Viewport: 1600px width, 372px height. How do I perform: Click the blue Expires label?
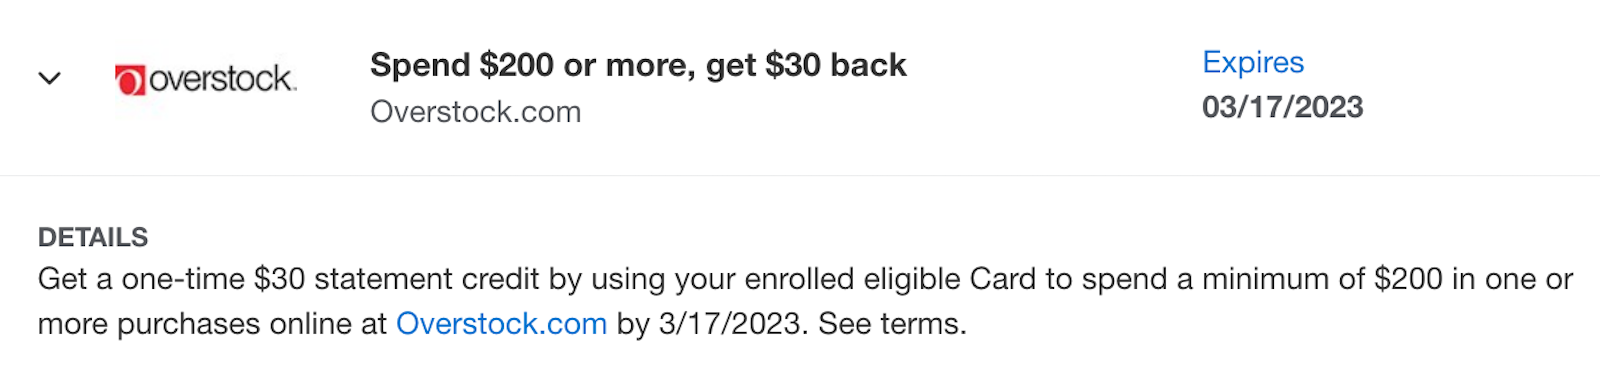pyautogui.click(x=1253, y=62)
